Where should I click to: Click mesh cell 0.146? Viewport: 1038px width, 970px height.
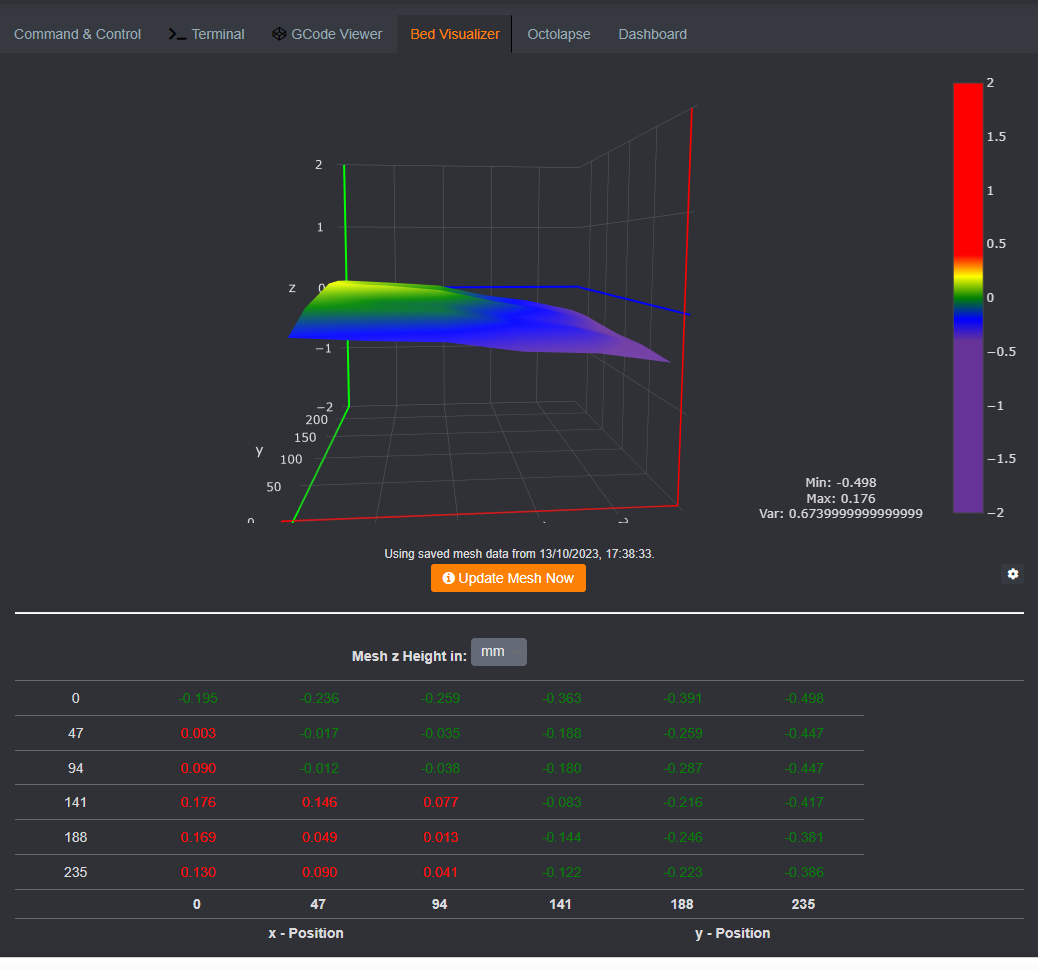[x=319, y=802]
